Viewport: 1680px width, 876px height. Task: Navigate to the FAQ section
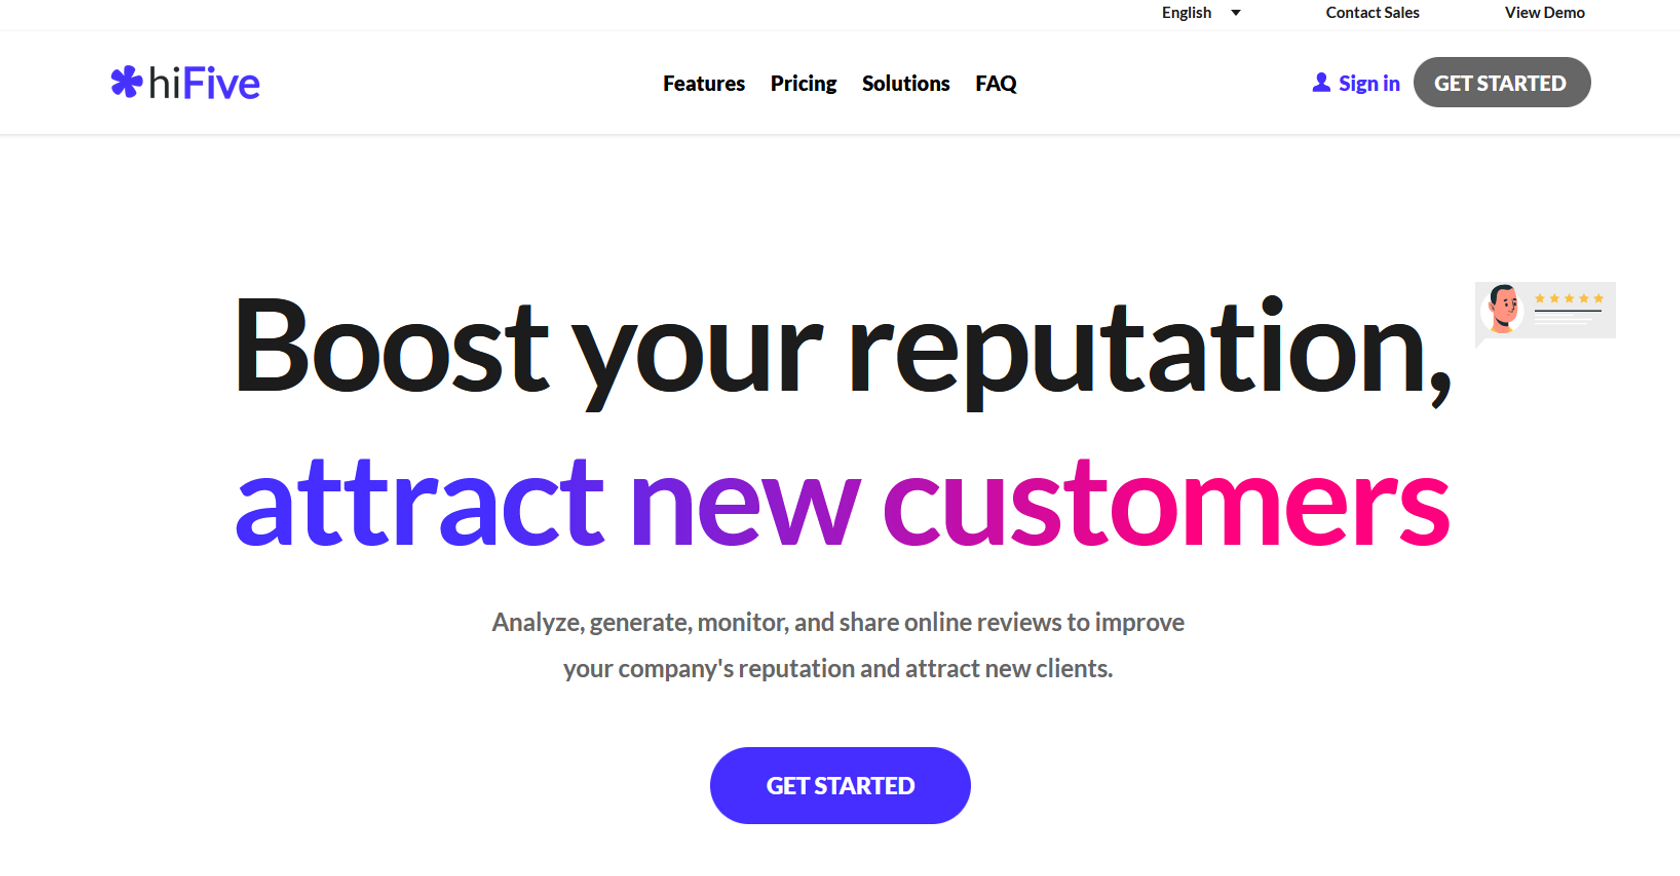pos(995,83)
